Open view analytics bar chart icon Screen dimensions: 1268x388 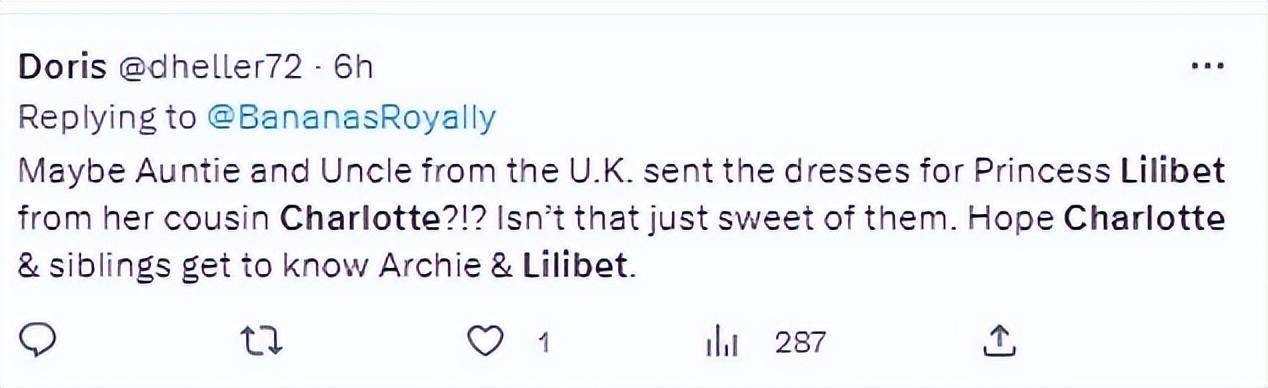(722, 343)
